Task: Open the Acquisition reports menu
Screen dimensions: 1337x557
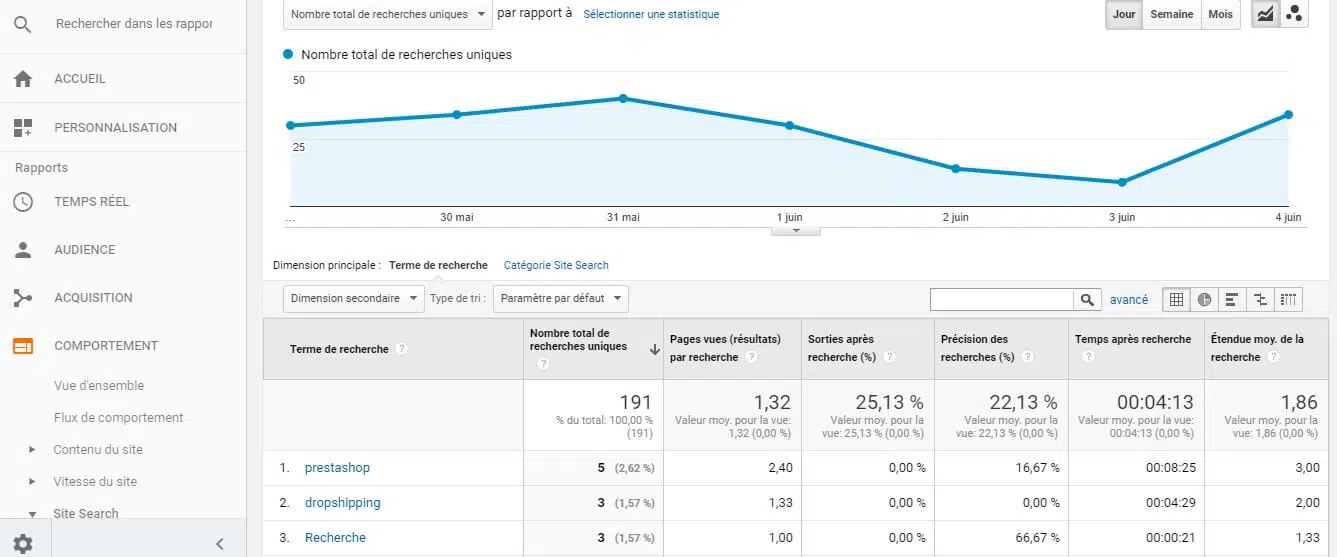Action: [93, 297]
